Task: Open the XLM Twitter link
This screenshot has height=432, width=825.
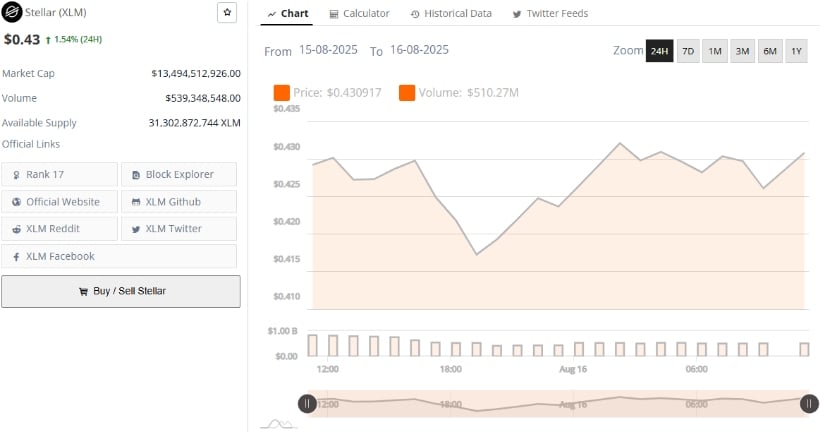Action: pyautogui.click(x=179, y=229)
